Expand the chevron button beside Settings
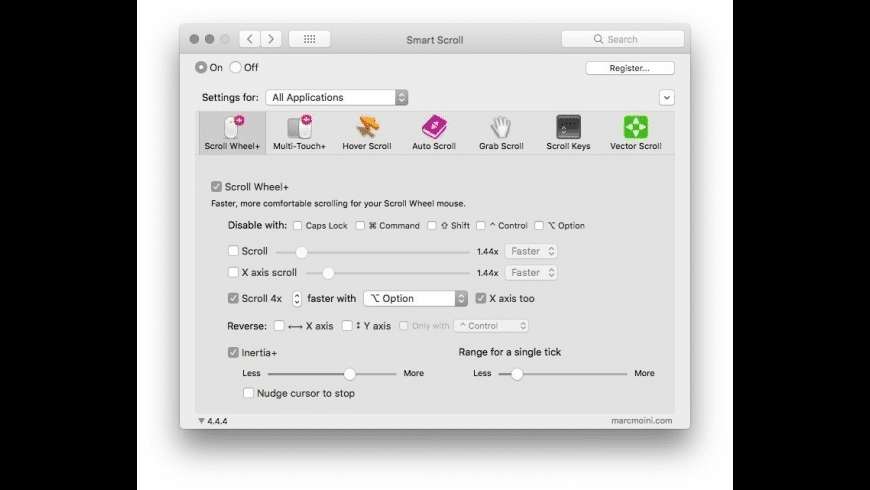This screenshot has width=870, height=490. [666, 98]
